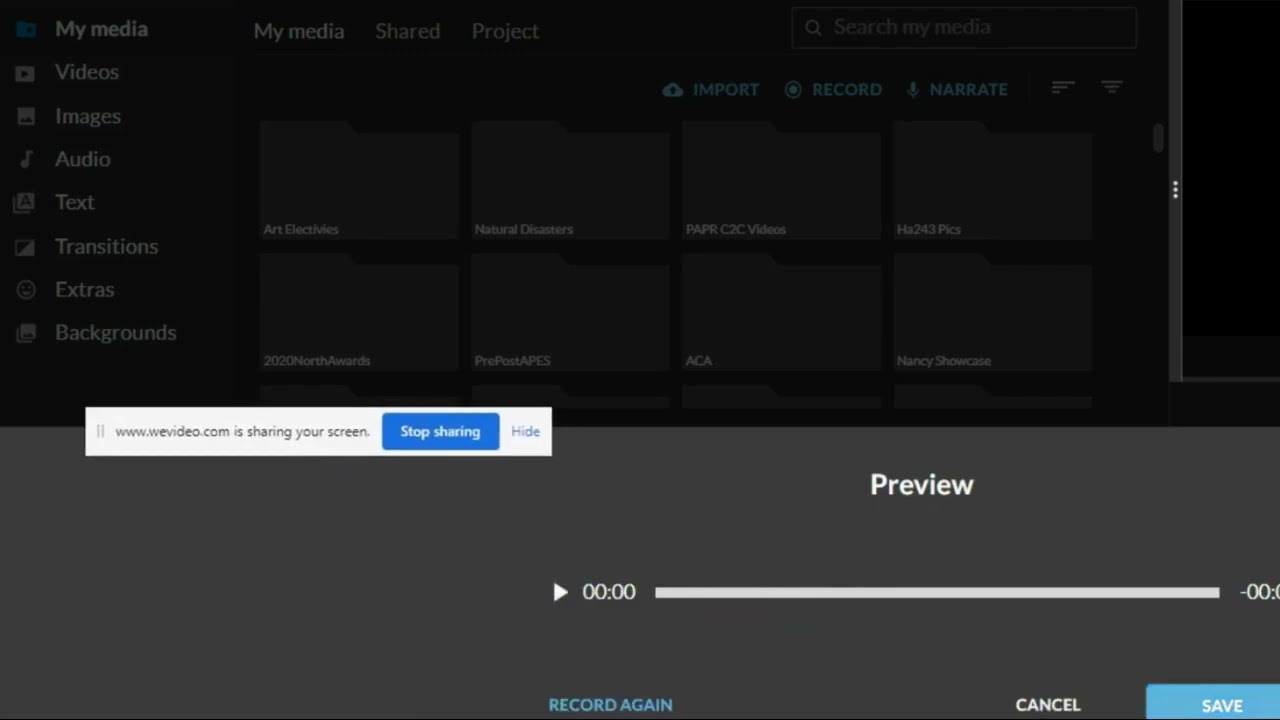
Task: Open the filter options icon
Action: (x=1112, y=88)
